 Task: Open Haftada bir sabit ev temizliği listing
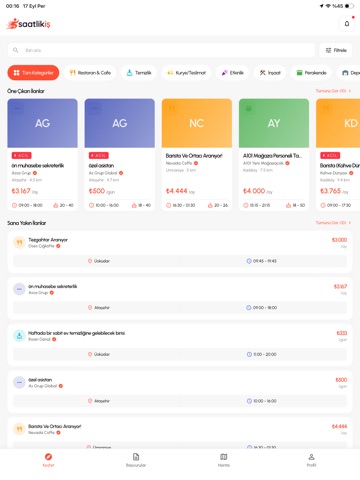[180, 345]
